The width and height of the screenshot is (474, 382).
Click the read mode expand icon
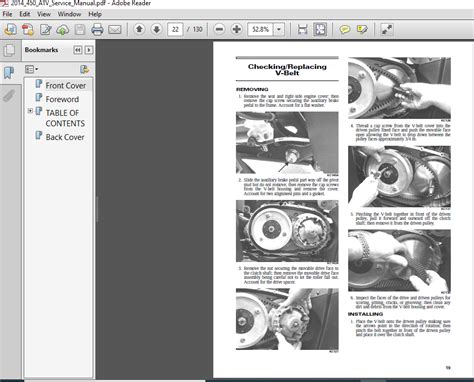pos(387,29)
